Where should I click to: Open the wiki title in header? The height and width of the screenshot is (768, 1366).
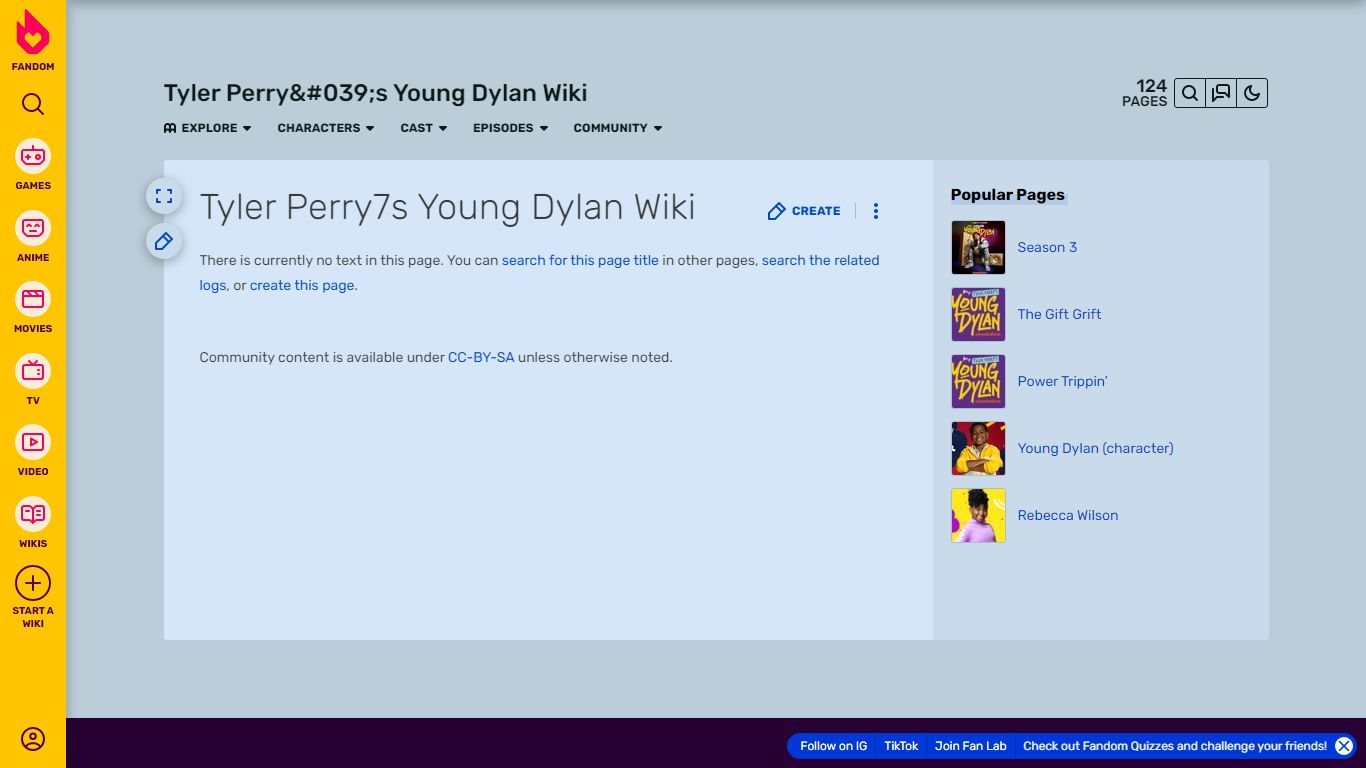[376, 93]
